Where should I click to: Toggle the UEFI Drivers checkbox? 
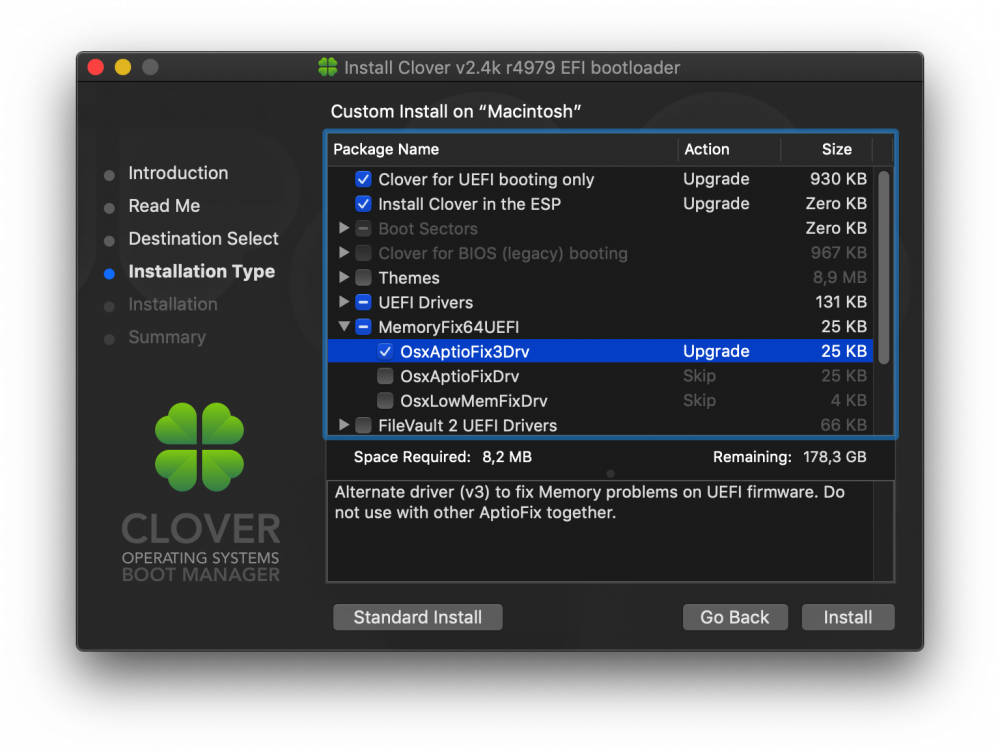(x=363, y=302)
